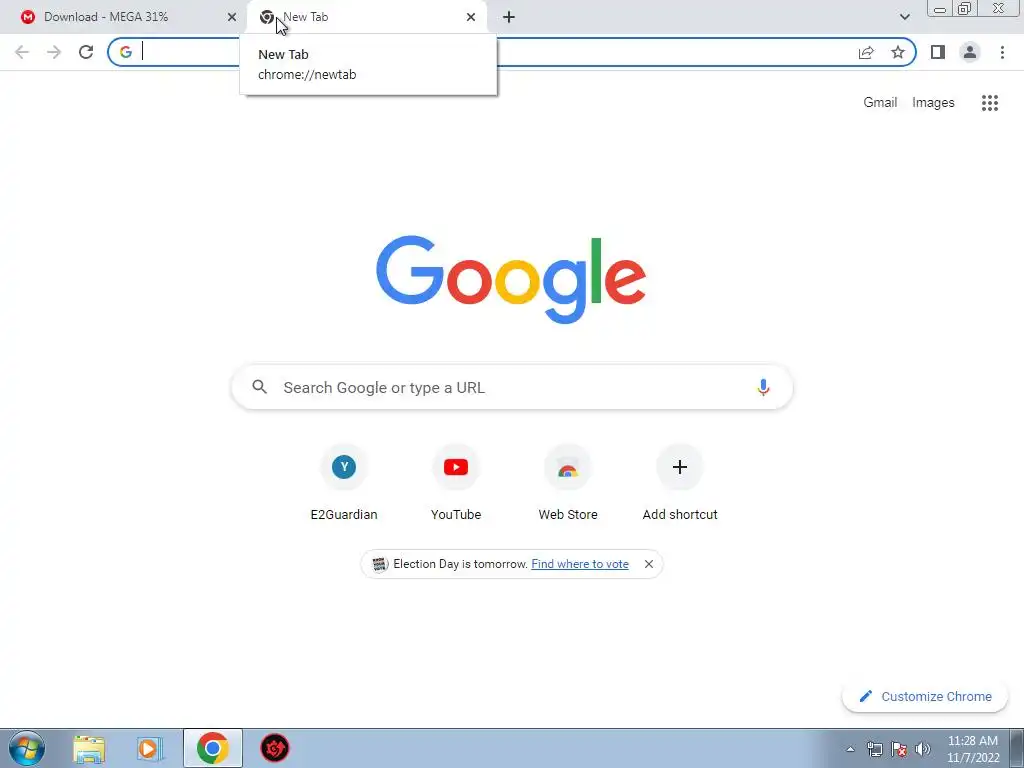Switch to the Download - MEGA 31% tab
This screenshot has height=768, width=1024.
pos(124,17)
